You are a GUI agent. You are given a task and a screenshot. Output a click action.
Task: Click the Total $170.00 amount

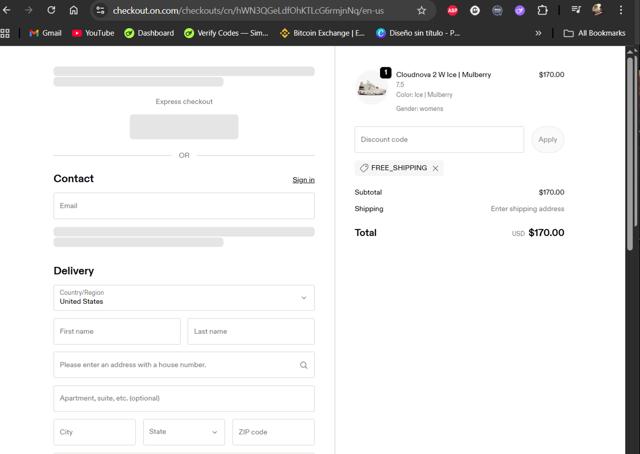pos(546,233)
